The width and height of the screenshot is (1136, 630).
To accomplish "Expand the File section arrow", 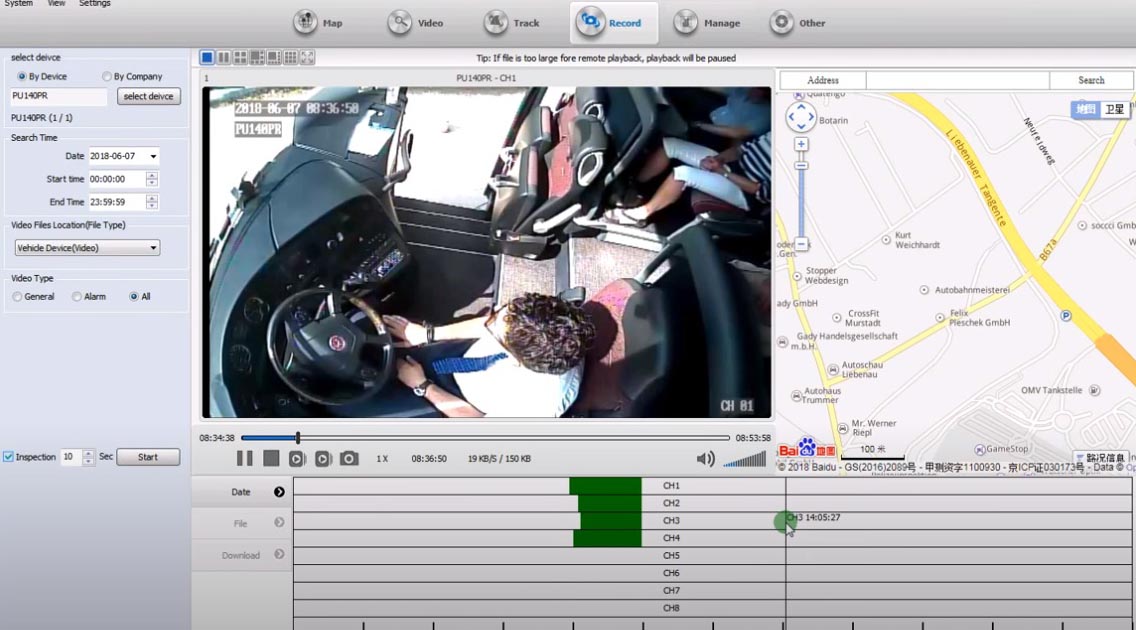I will [x=279, y=522].
